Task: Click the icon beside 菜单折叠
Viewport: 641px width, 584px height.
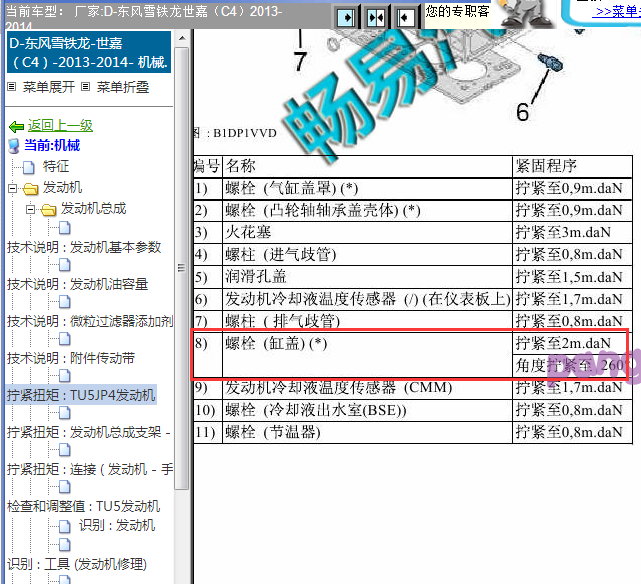Action: (85, 87)
